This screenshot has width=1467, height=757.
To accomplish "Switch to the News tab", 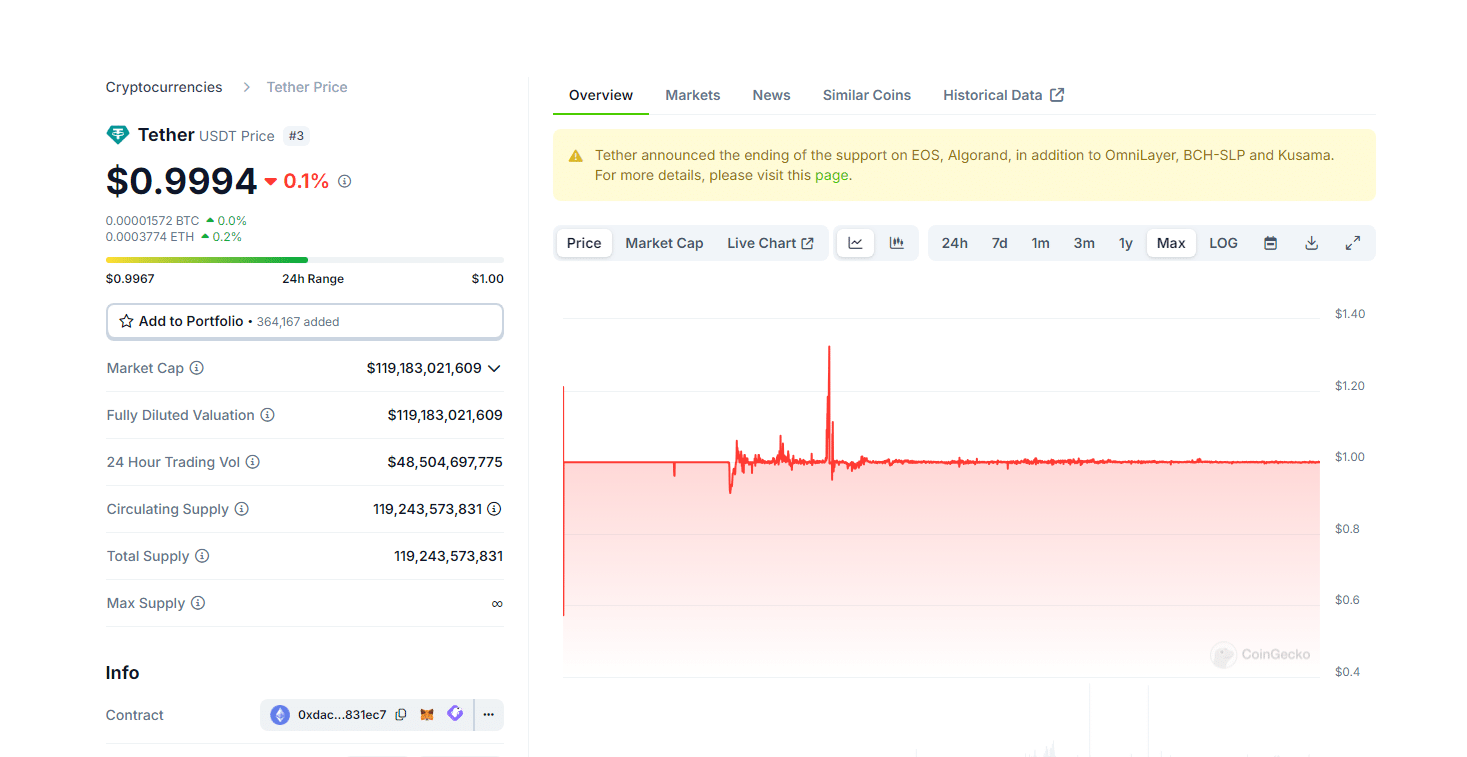I will pos(772,95).
